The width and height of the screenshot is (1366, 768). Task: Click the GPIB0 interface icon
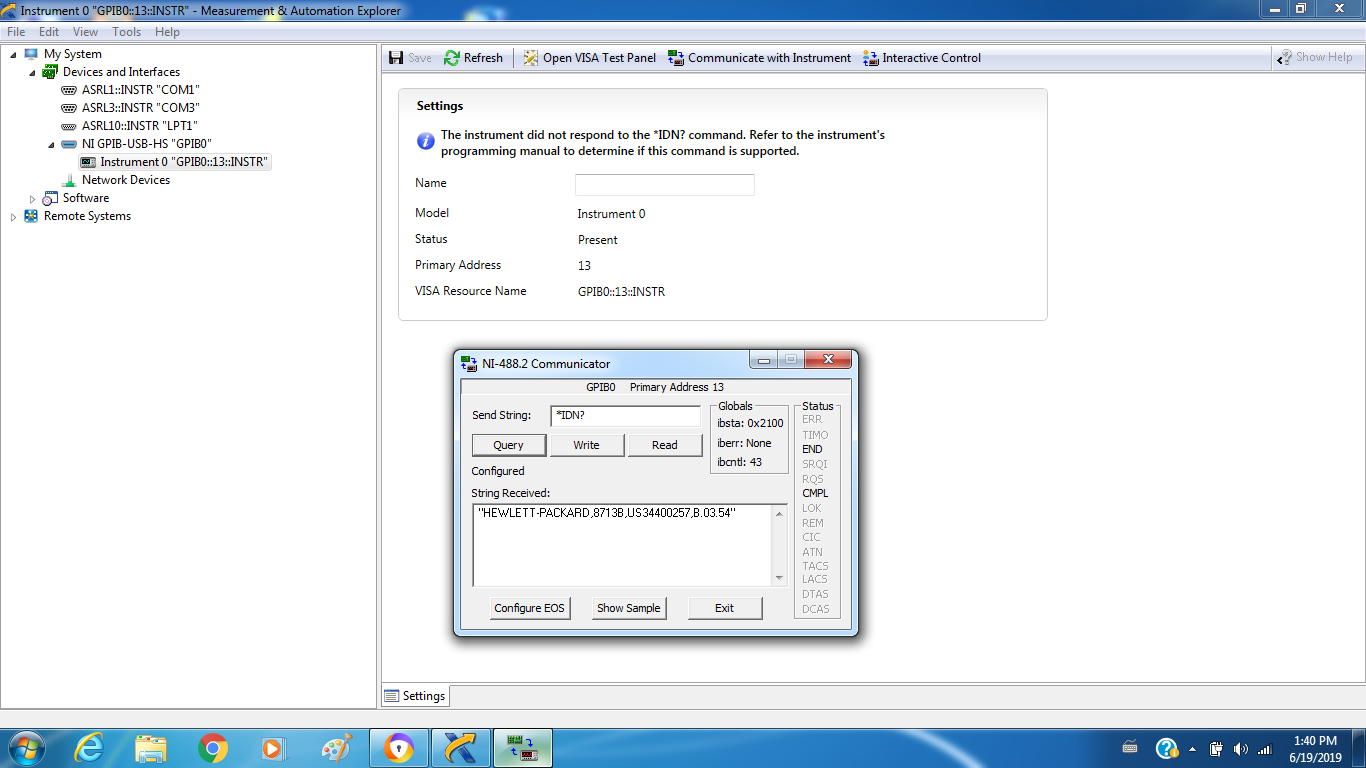(x=69, y=144)
